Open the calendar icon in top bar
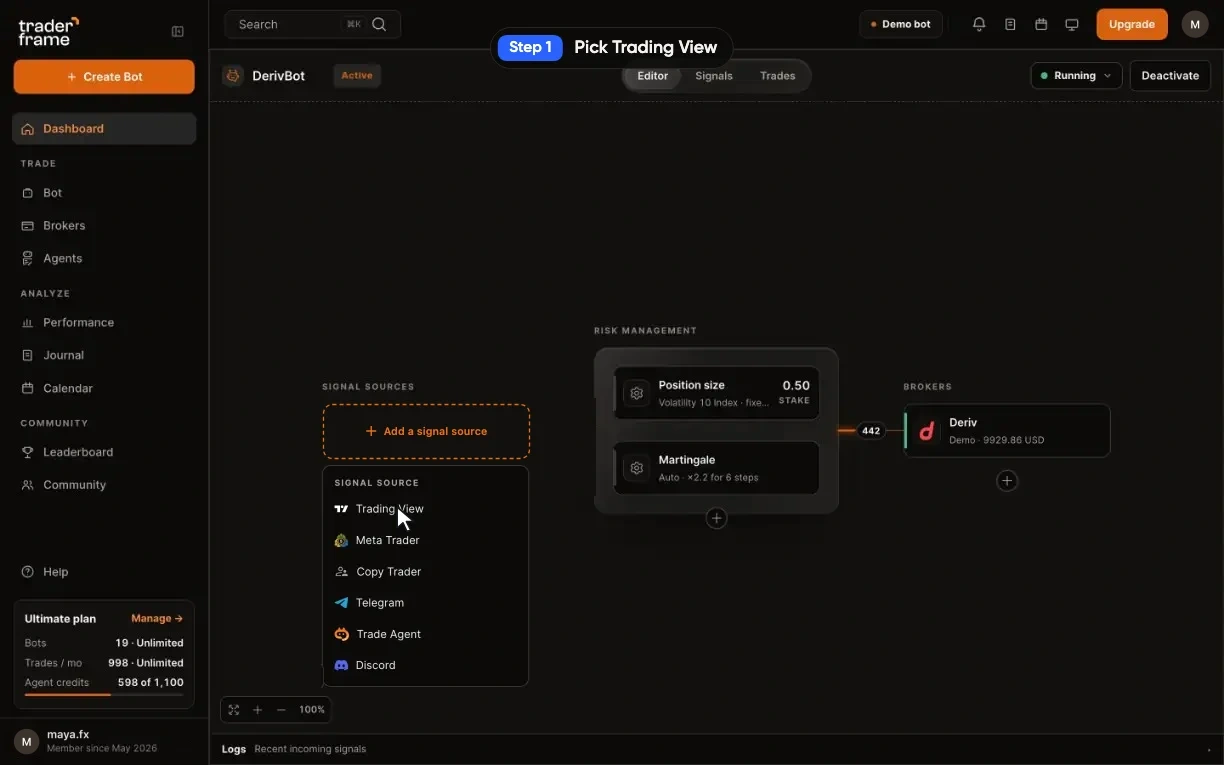The width and height of the screenshot is (1224, 765). (1041, 24)
